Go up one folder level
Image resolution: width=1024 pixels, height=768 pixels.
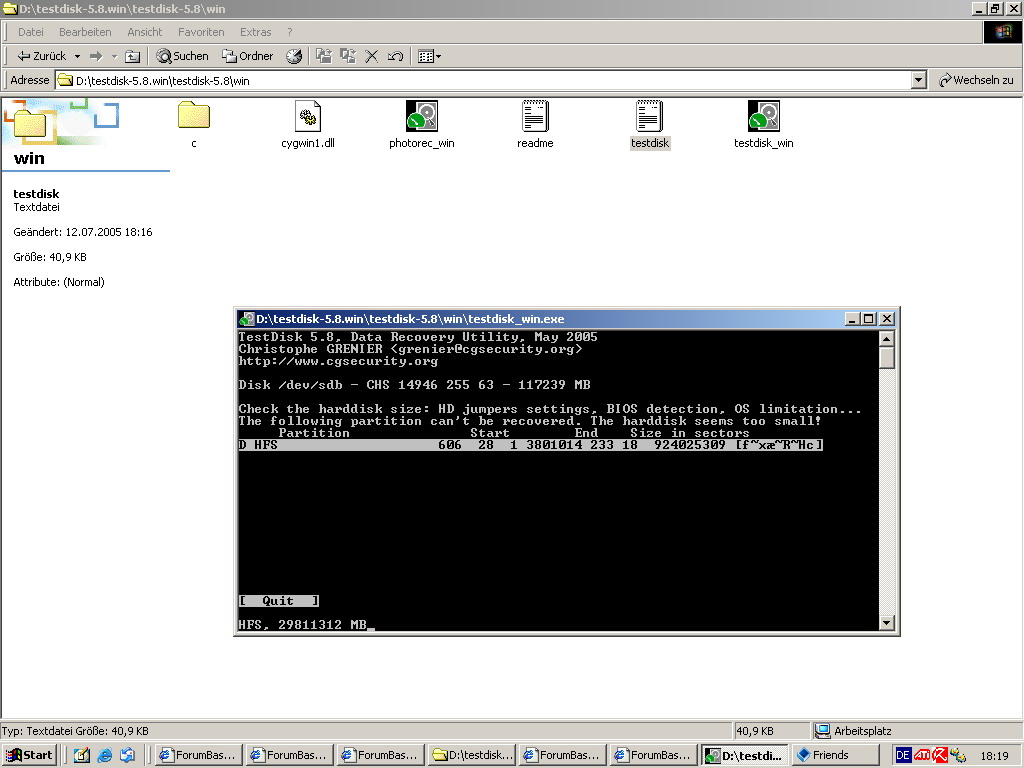coord(133,56)
